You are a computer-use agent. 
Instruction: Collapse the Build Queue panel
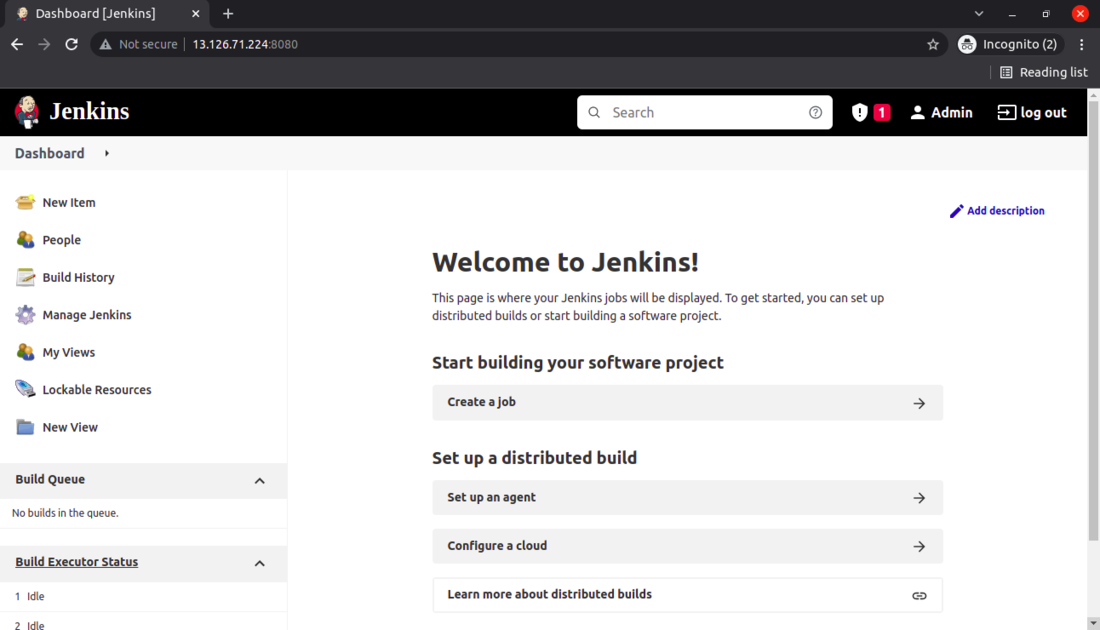[259, 481]
